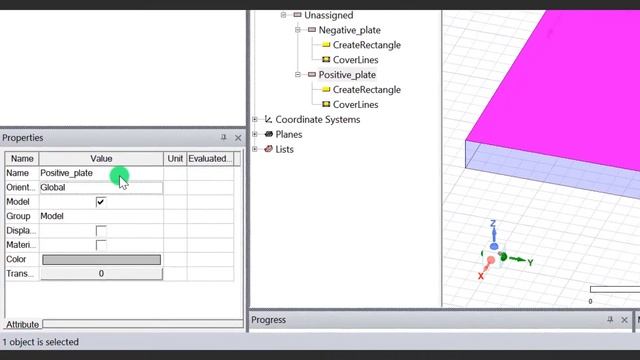Viewport: 640px width, 360px height.
Task: Click the Name column header
Action: pyautogui.click(x=22, y=158)
